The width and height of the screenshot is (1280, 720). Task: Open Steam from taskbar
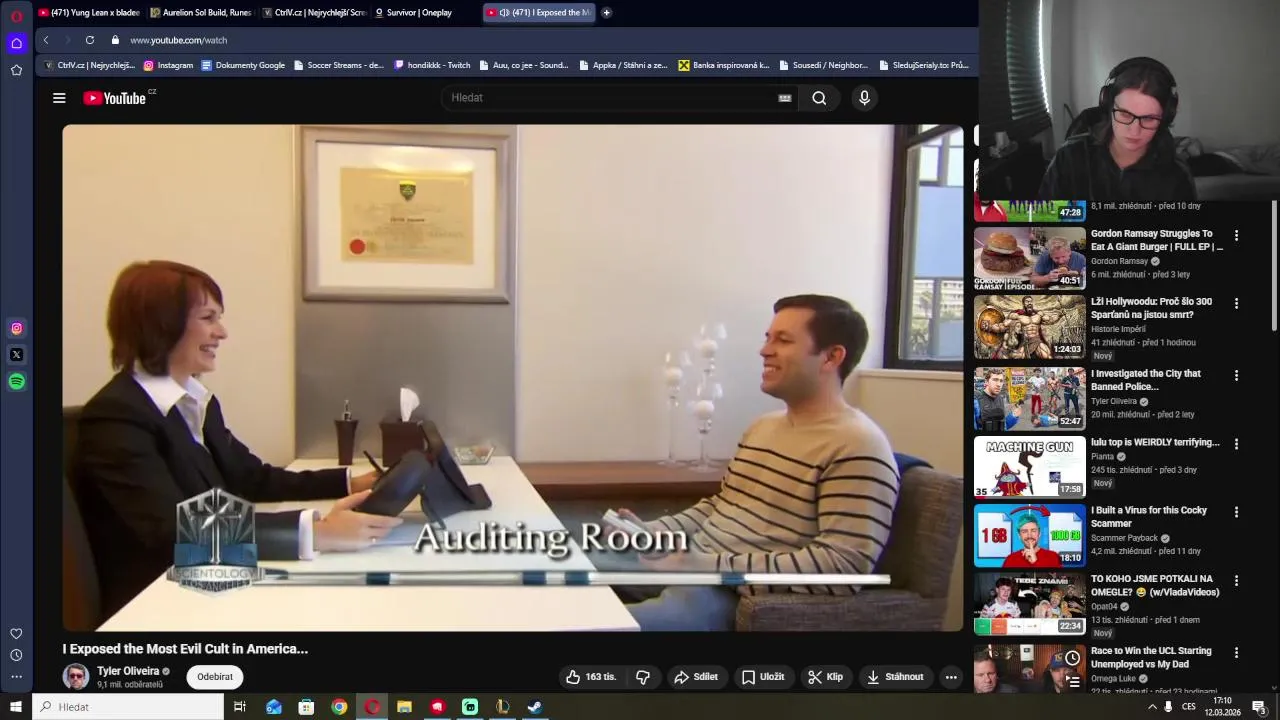pos(535,707)
